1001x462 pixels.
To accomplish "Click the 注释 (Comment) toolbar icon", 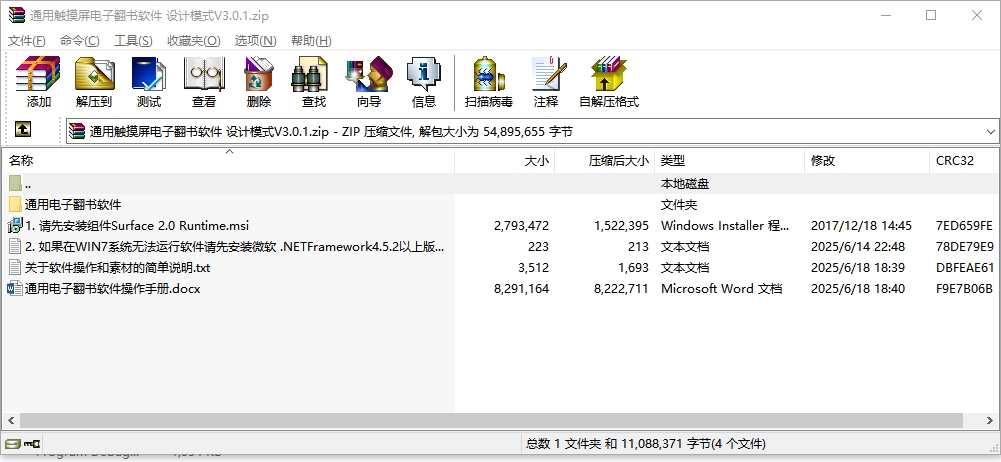I will pos(548,75).
